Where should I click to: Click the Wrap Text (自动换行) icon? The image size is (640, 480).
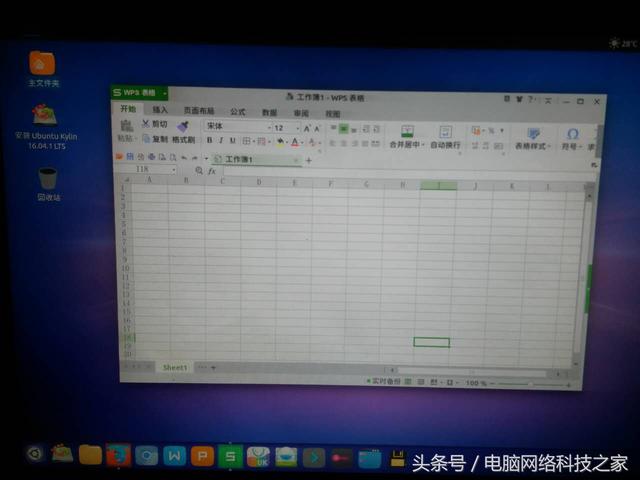click(x=445, y=132)
